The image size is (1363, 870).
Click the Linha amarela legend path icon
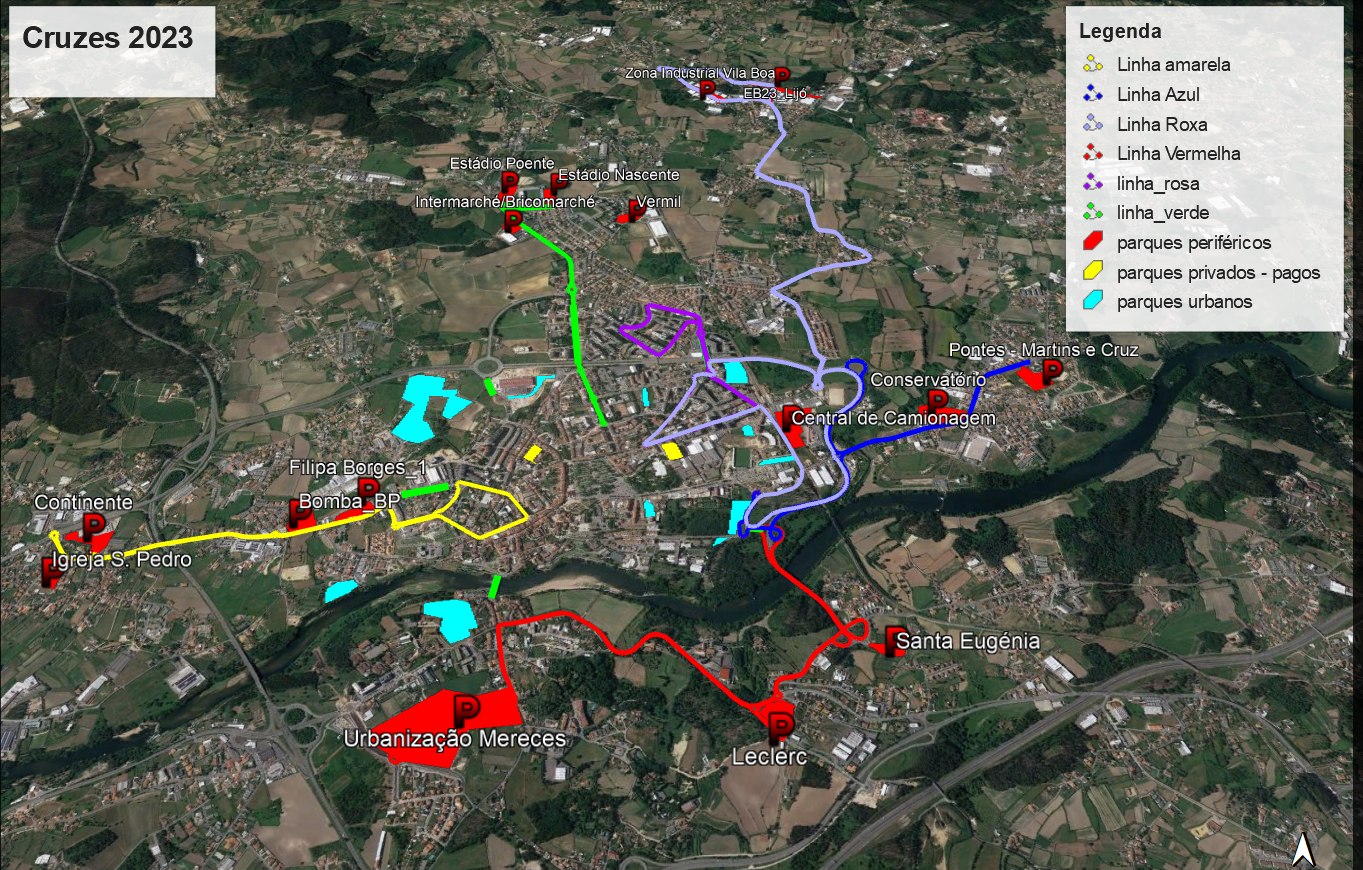1093,65
